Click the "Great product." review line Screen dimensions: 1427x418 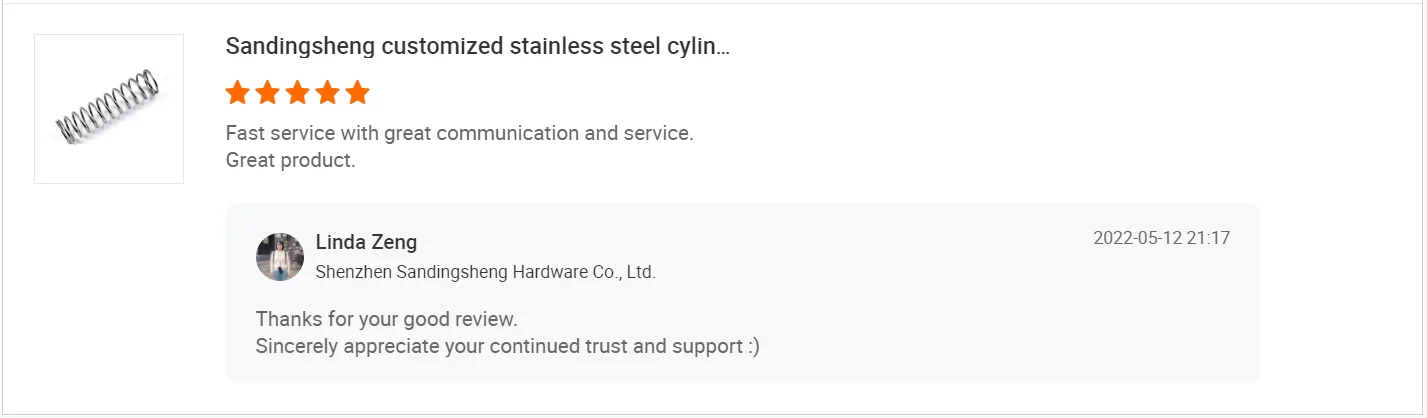coord(290,160)
